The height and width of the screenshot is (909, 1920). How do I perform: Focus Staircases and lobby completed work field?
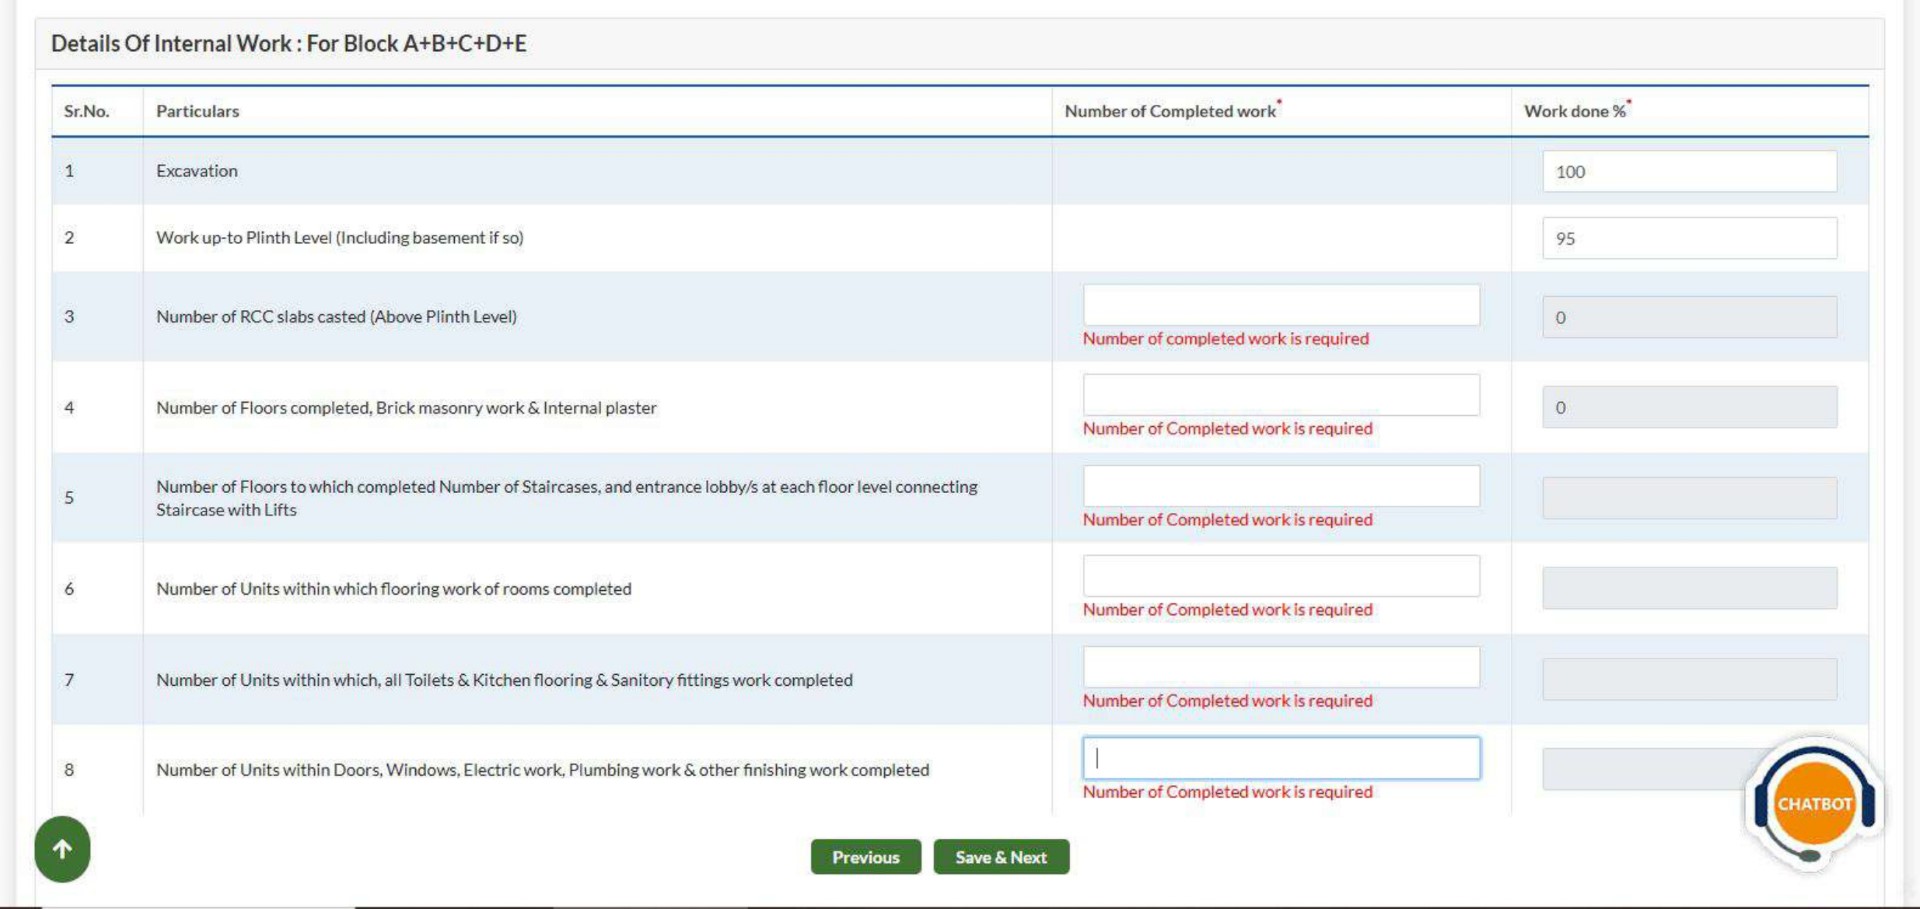tap(1281, 486)
